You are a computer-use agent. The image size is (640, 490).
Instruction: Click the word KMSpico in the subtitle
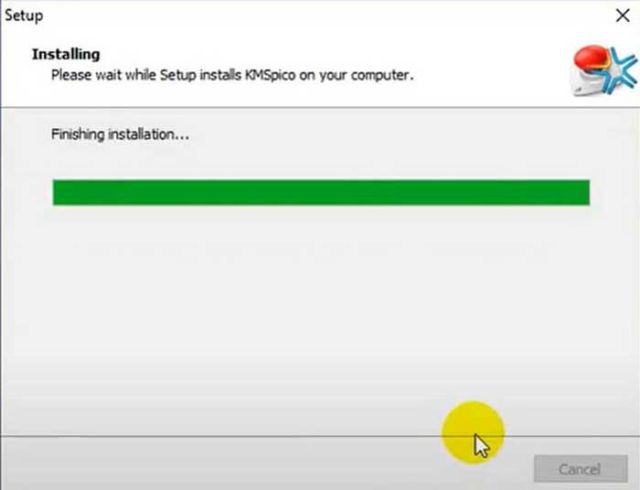point(270,75)
